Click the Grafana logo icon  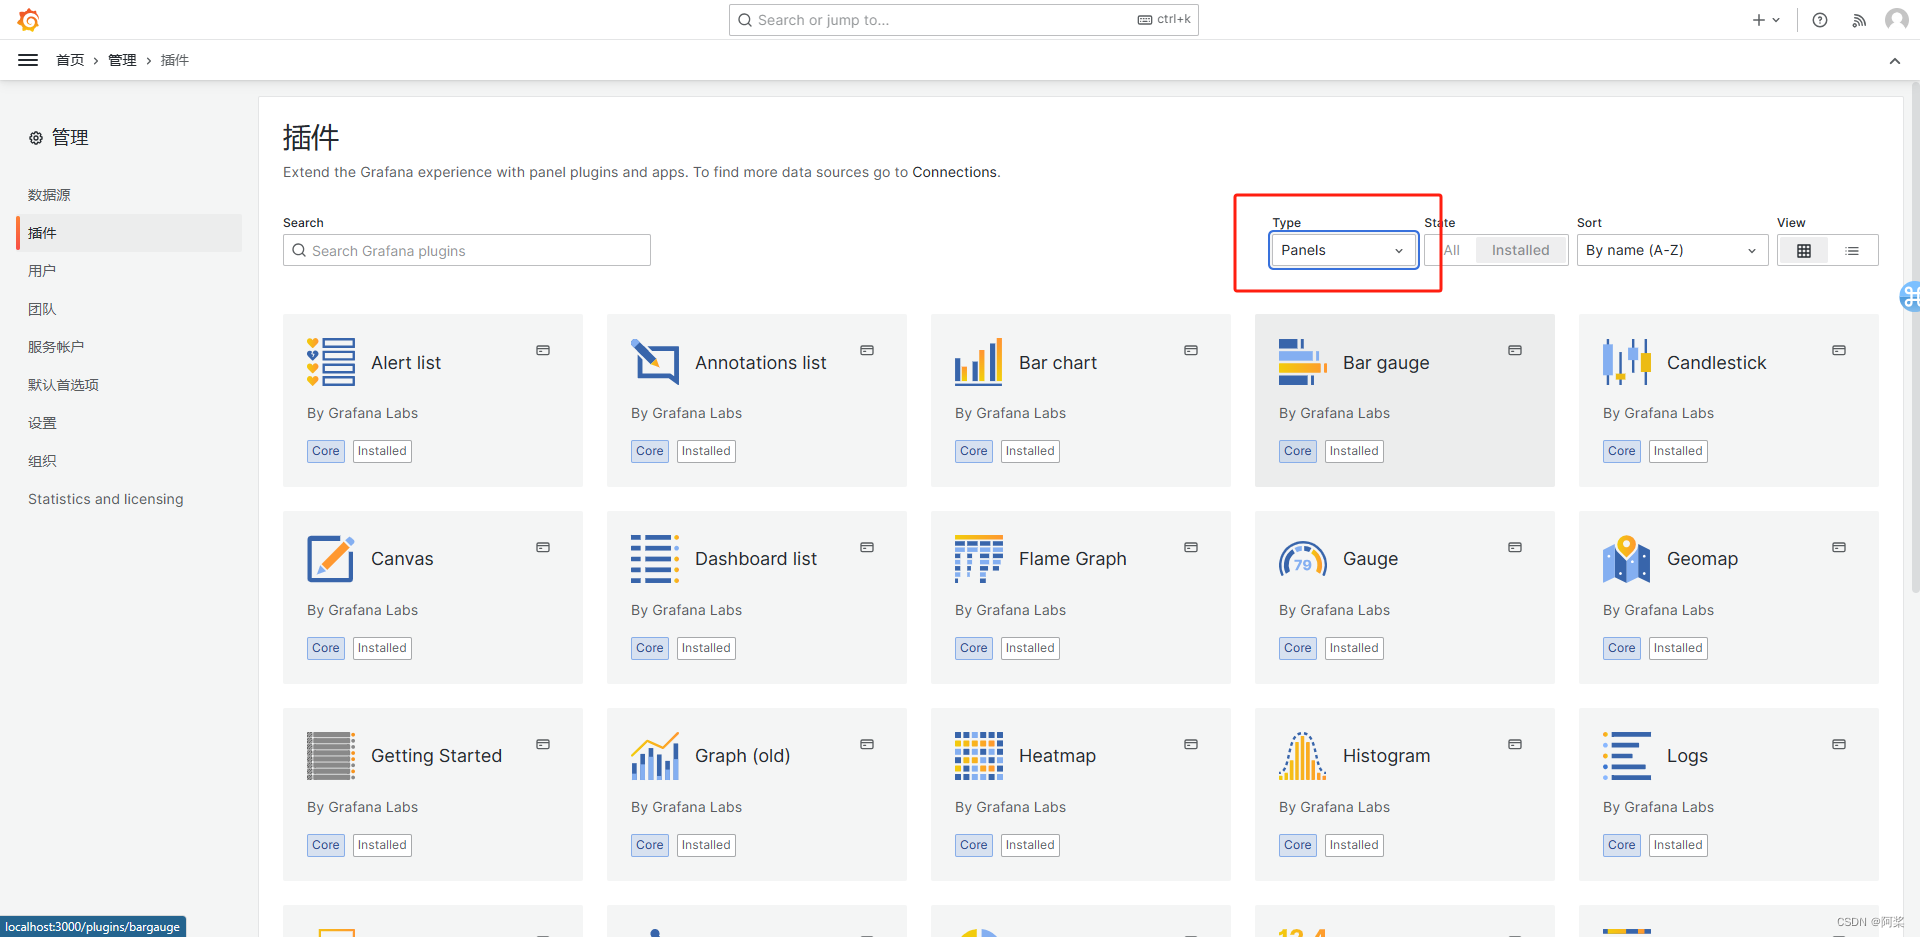28,20
